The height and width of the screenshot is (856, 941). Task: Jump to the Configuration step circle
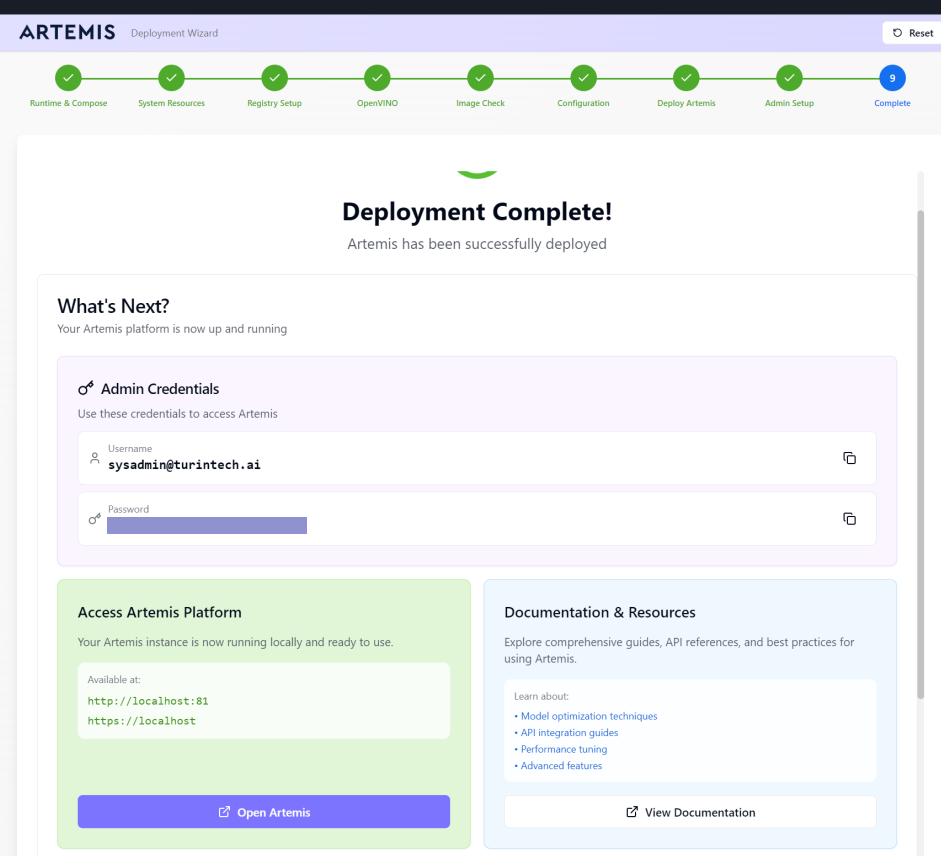[583, 77]
